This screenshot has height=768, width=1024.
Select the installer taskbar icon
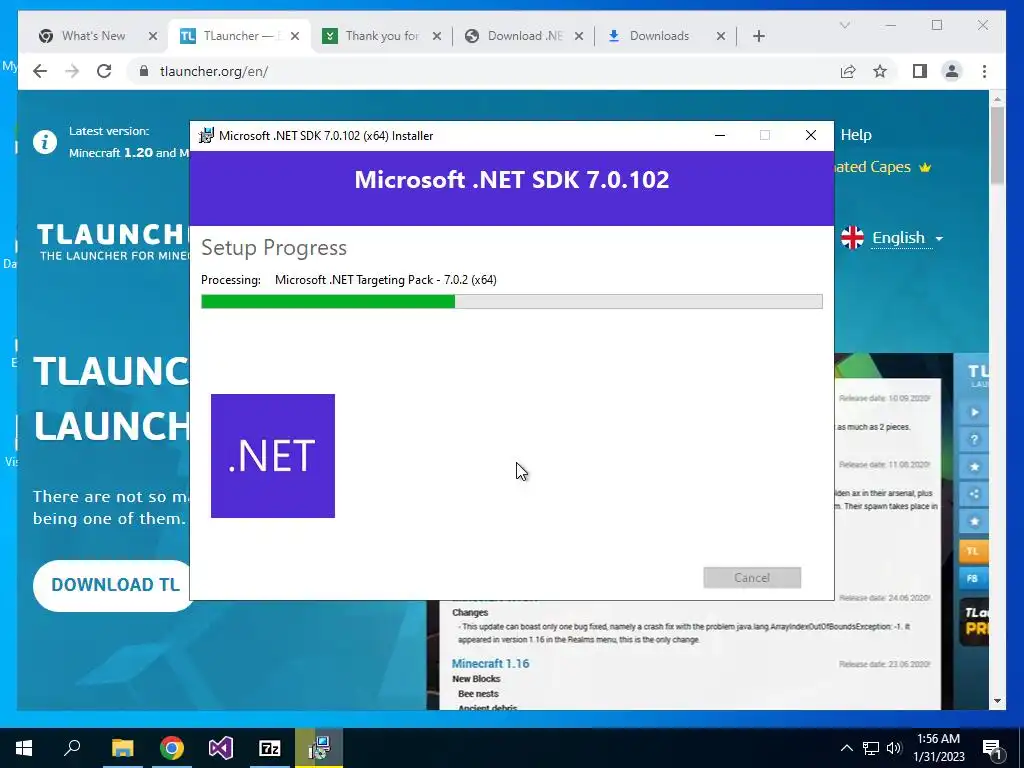pyautogui.click(x=319, y=748)
